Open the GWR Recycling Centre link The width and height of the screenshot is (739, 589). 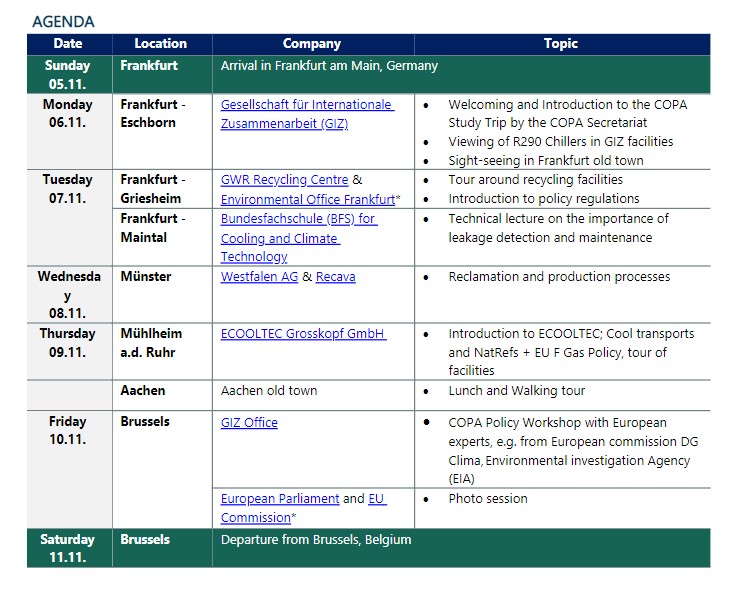click(x=284, y=180)
